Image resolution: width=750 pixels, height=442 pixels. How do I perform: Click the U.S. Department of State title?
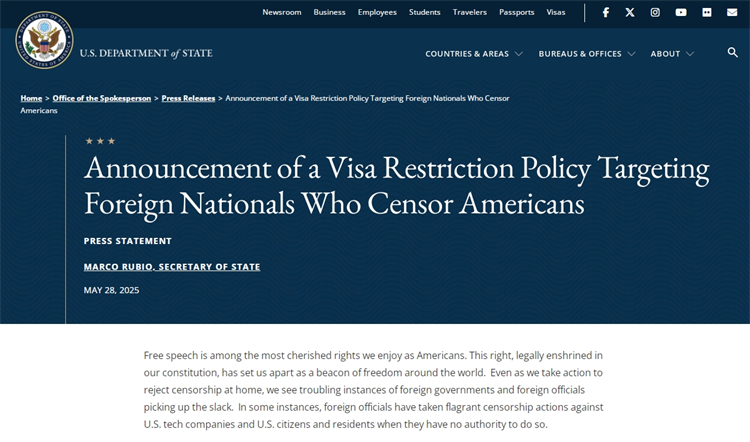[x=146, y=53]
